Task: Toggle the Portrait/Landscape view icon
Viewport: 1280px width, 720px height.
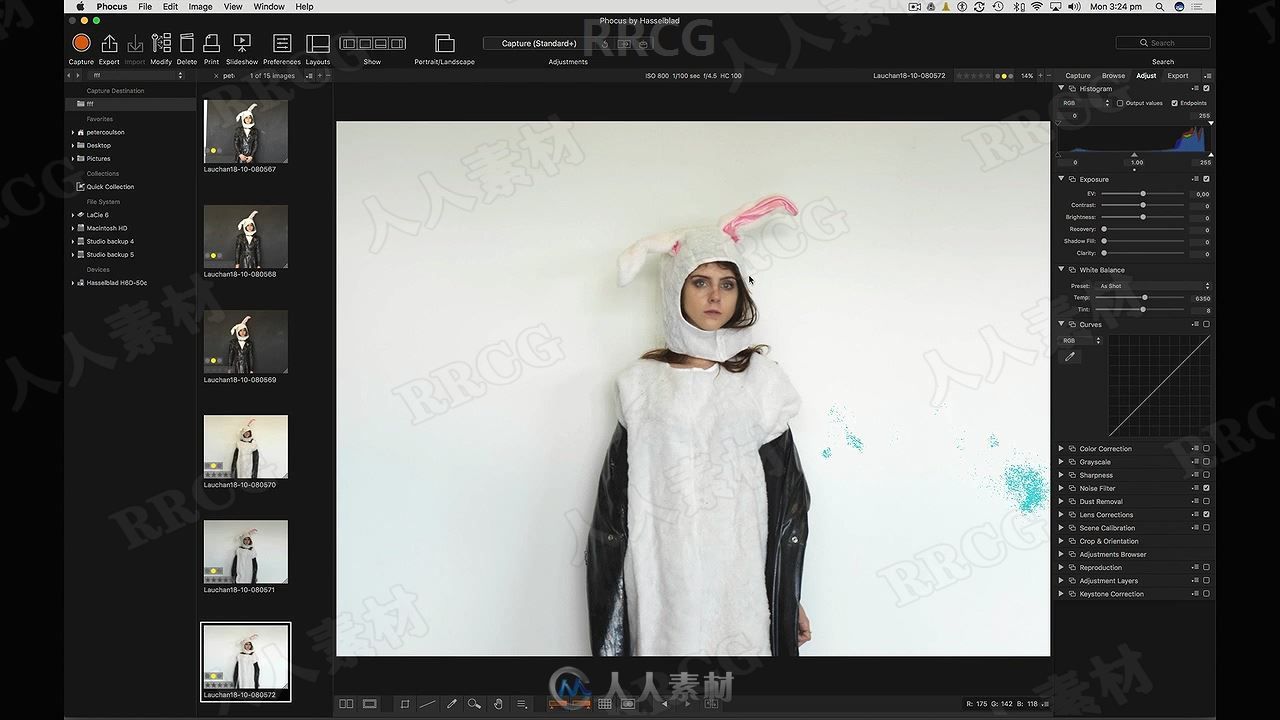Action: (x=445, y=43)
